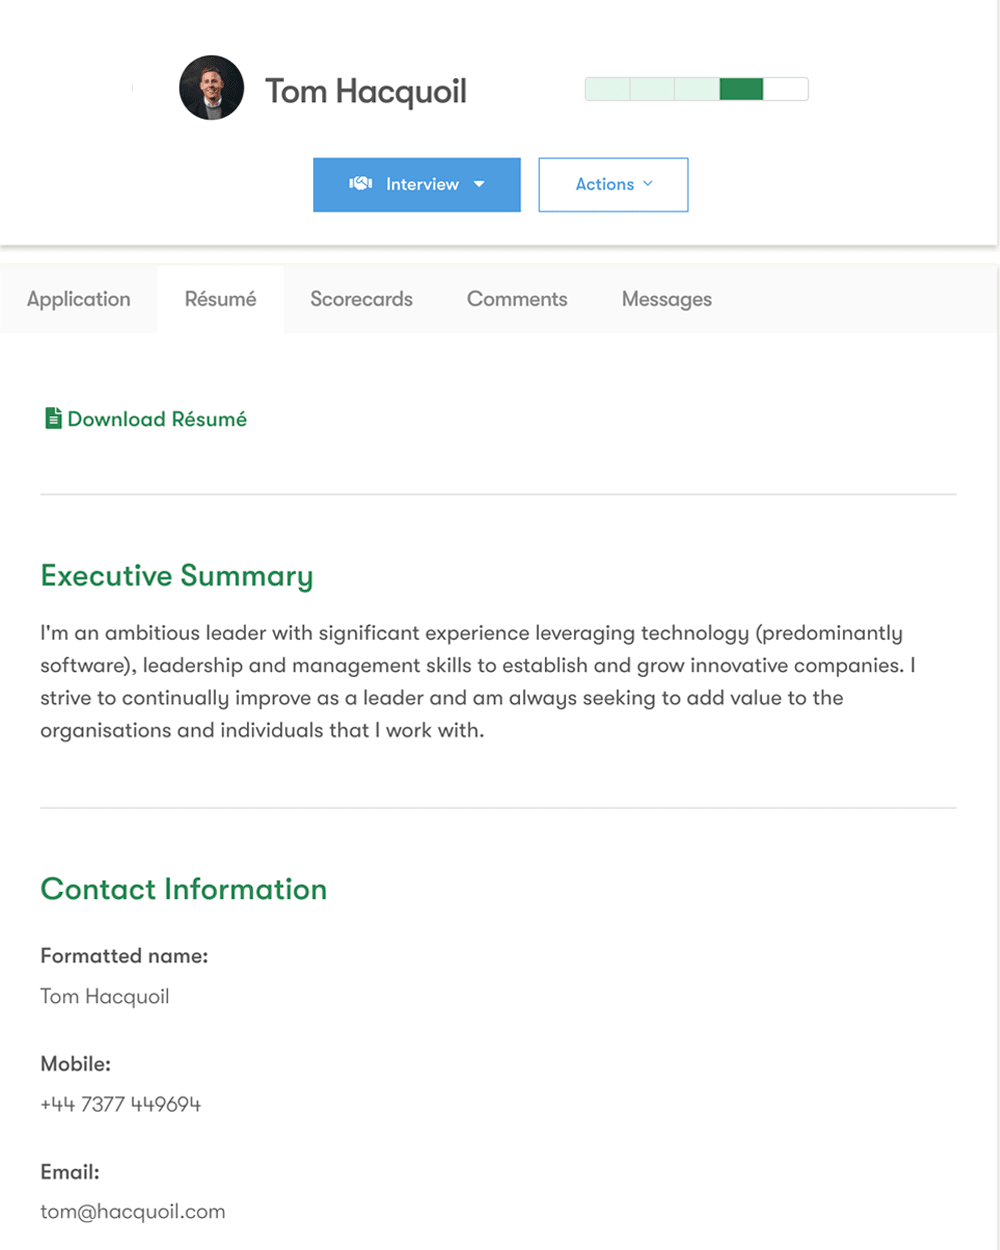Download Tom's résumé
The height and width of the screenshot is (1250, 1000).
click(157, 418)
